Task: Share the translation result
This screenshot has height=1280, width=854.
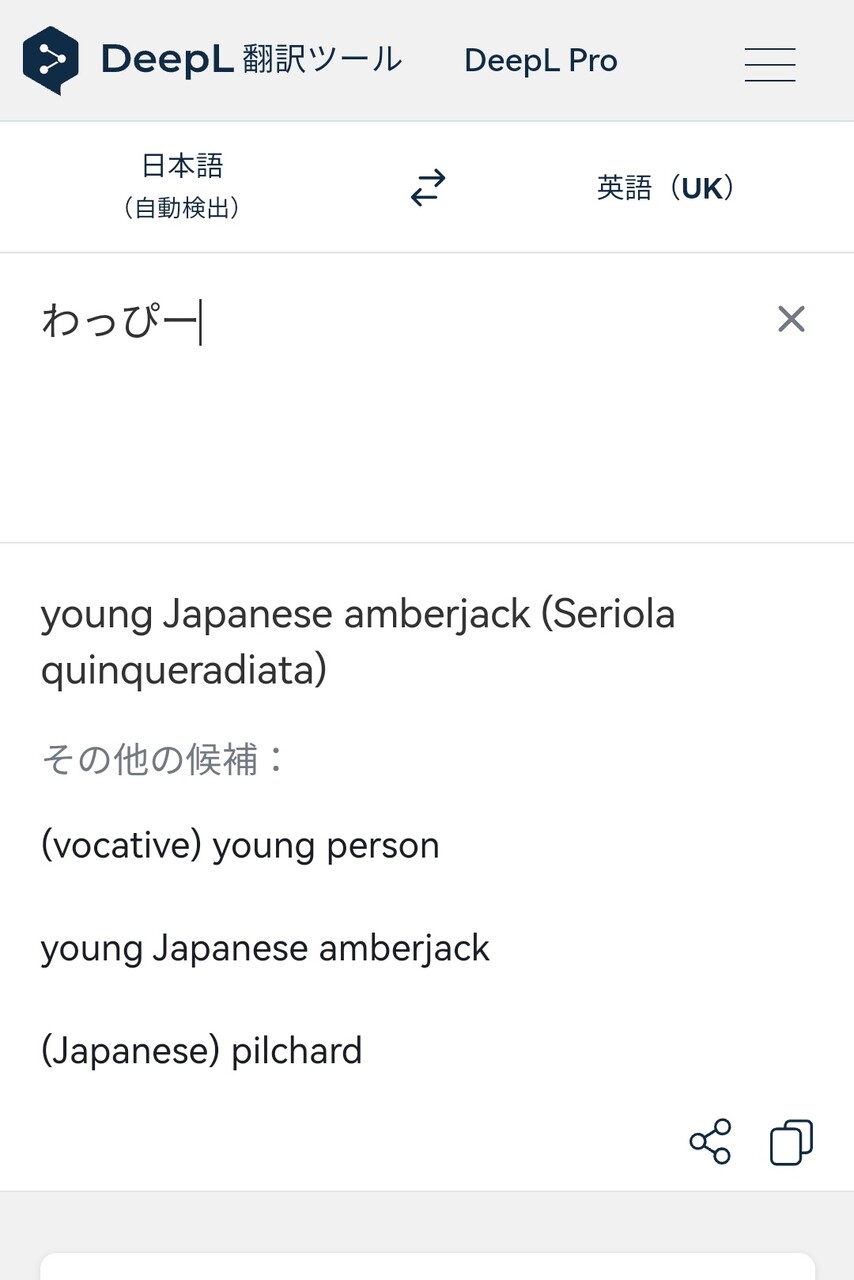Action: point(710,1142)
